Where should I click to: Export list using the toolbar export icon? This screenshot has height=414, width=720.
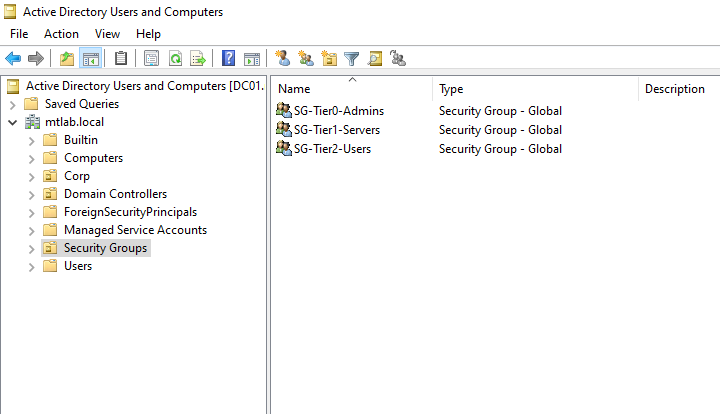pyautogui.click(x=198, y=59)
